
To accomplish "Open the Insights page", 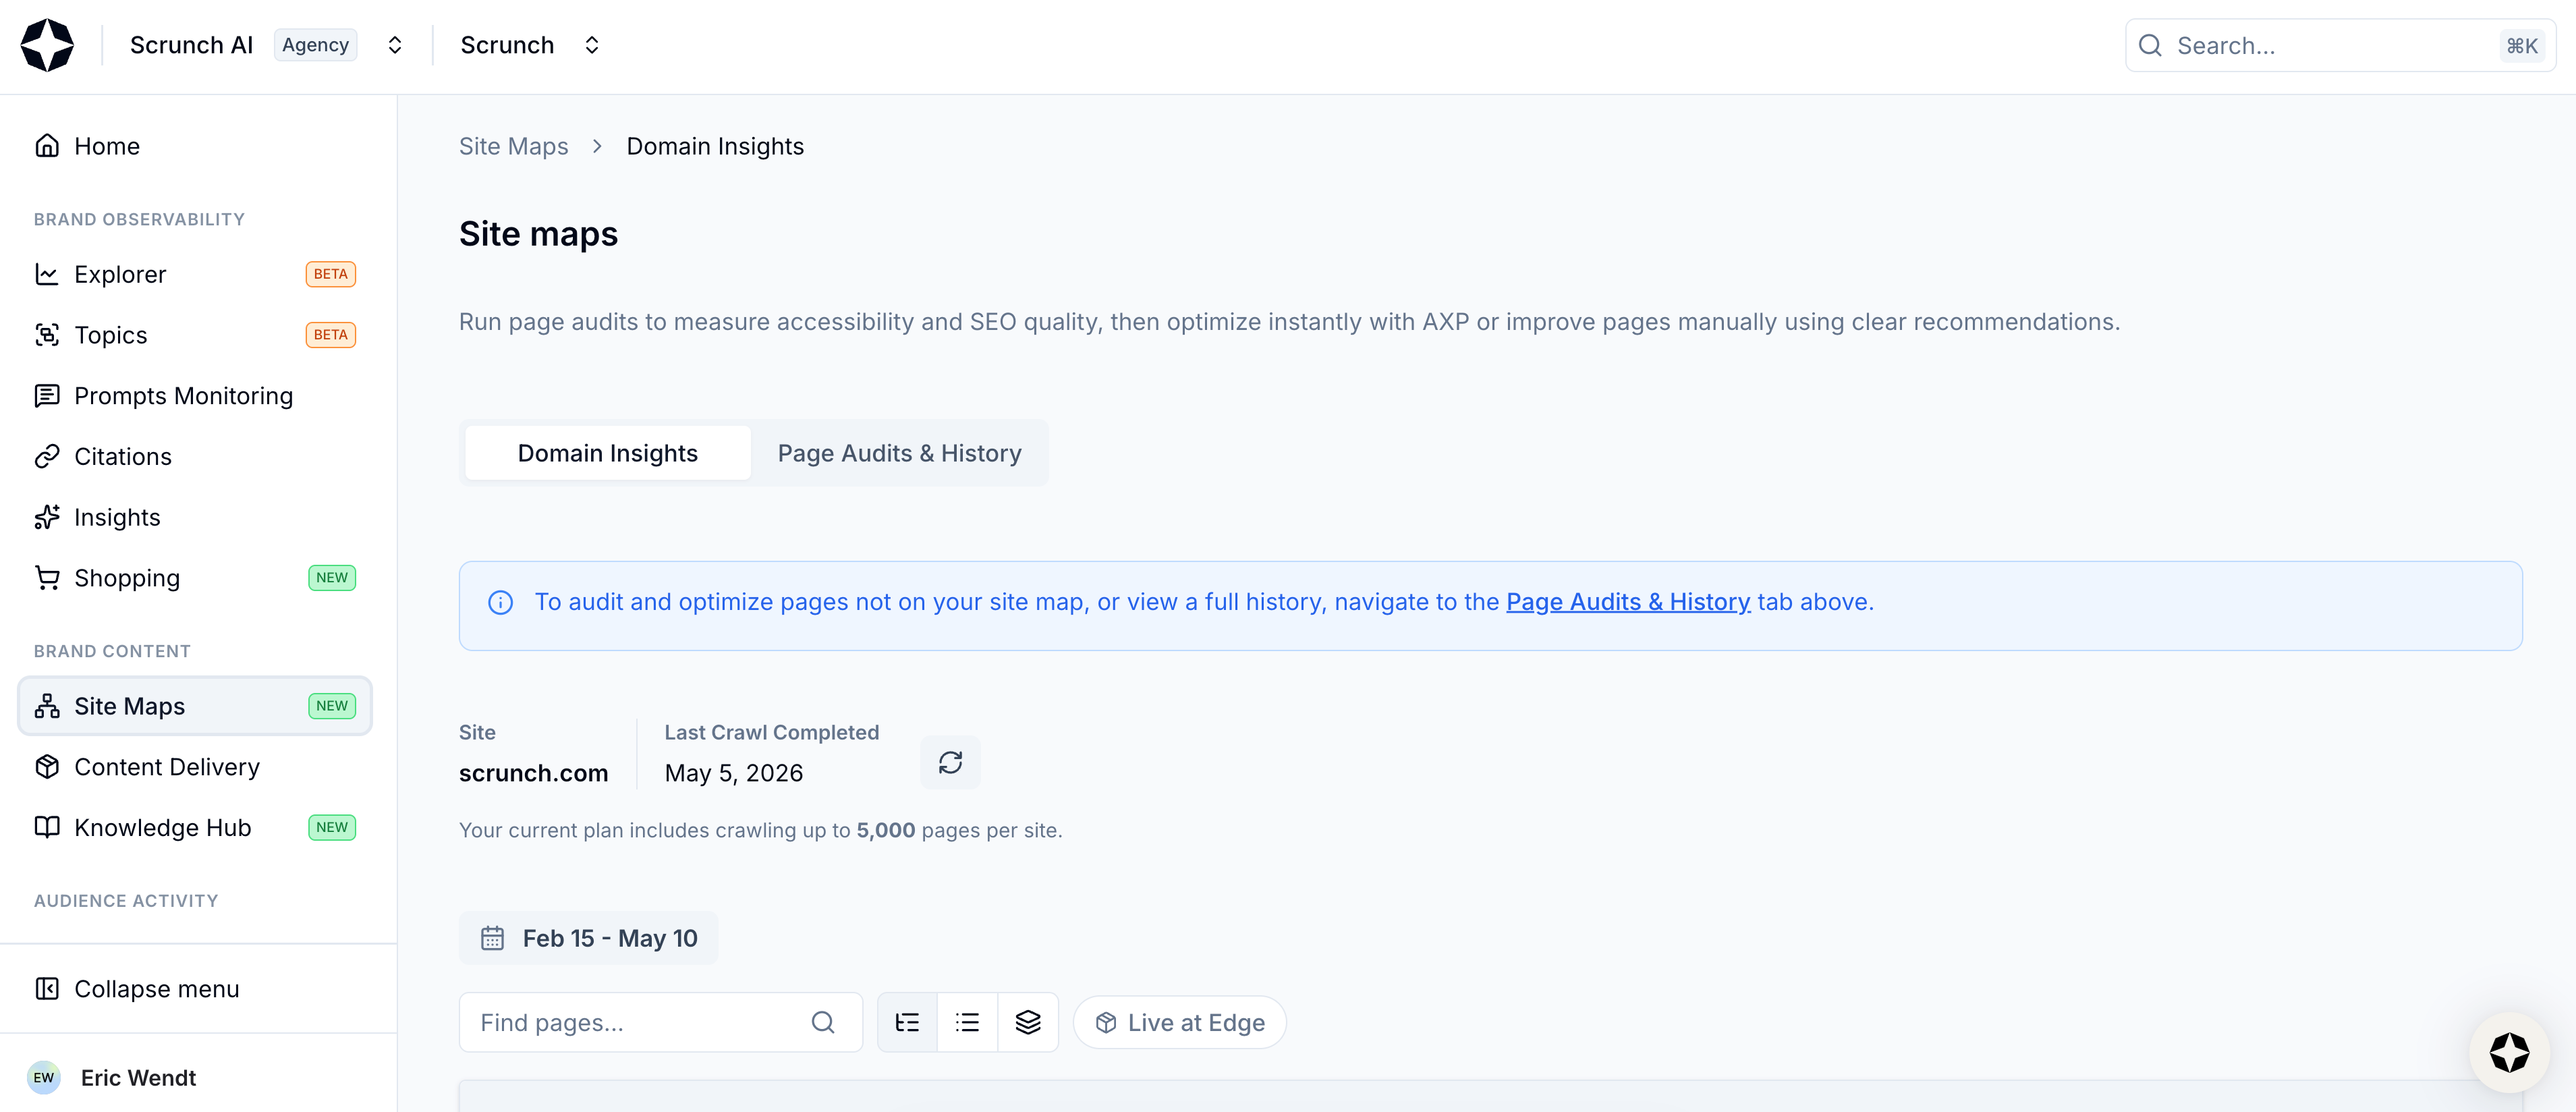I will click(x=195, y=517).
